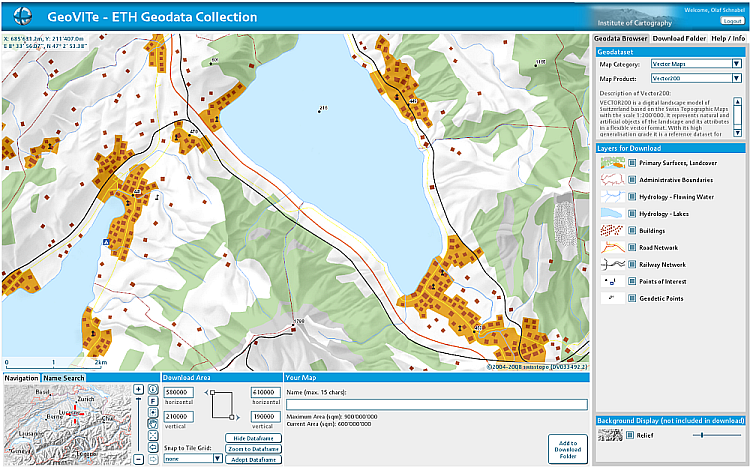Click description scrollbar down arrow
The image size is (750, 467).
pyautogui.click(x=737, y=133)
